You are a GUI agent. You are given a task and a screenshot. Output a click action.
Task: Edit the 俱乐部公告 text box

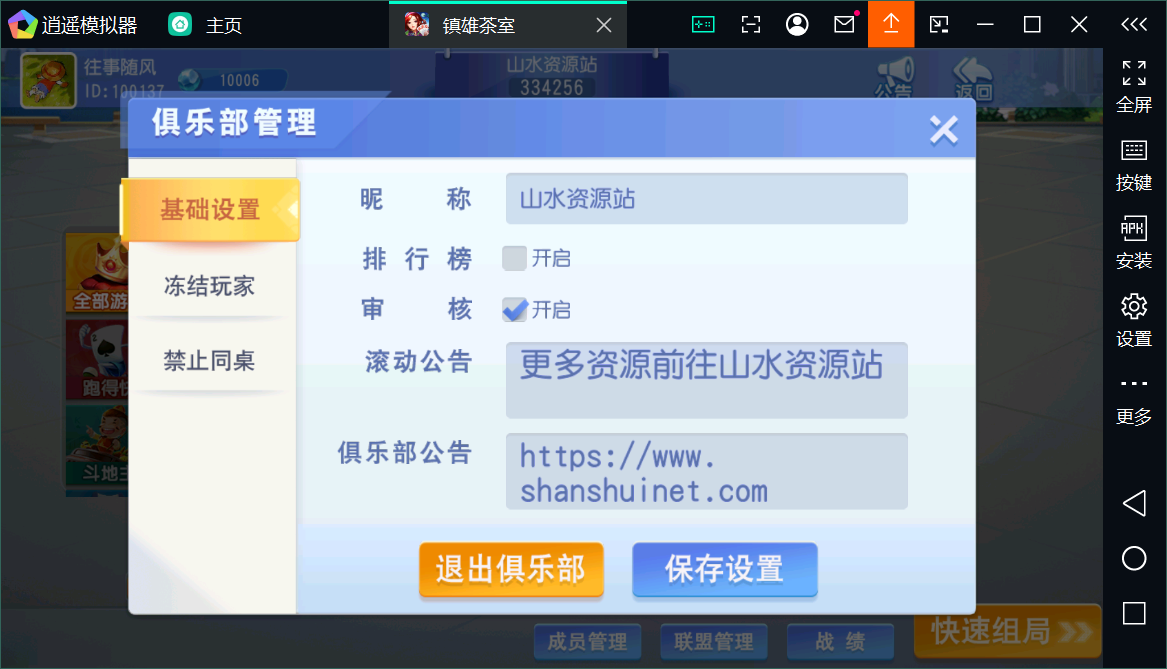pyautogui.click(x=706, y=472)
